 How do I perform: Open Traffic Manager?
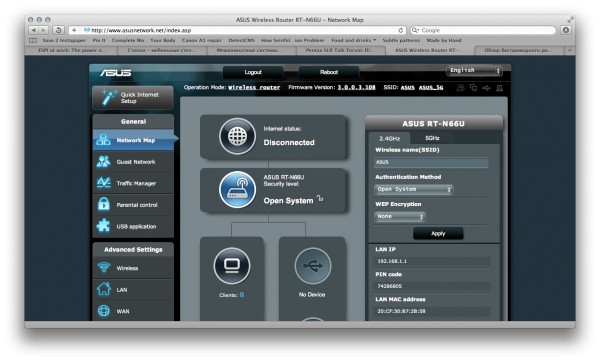134,183
